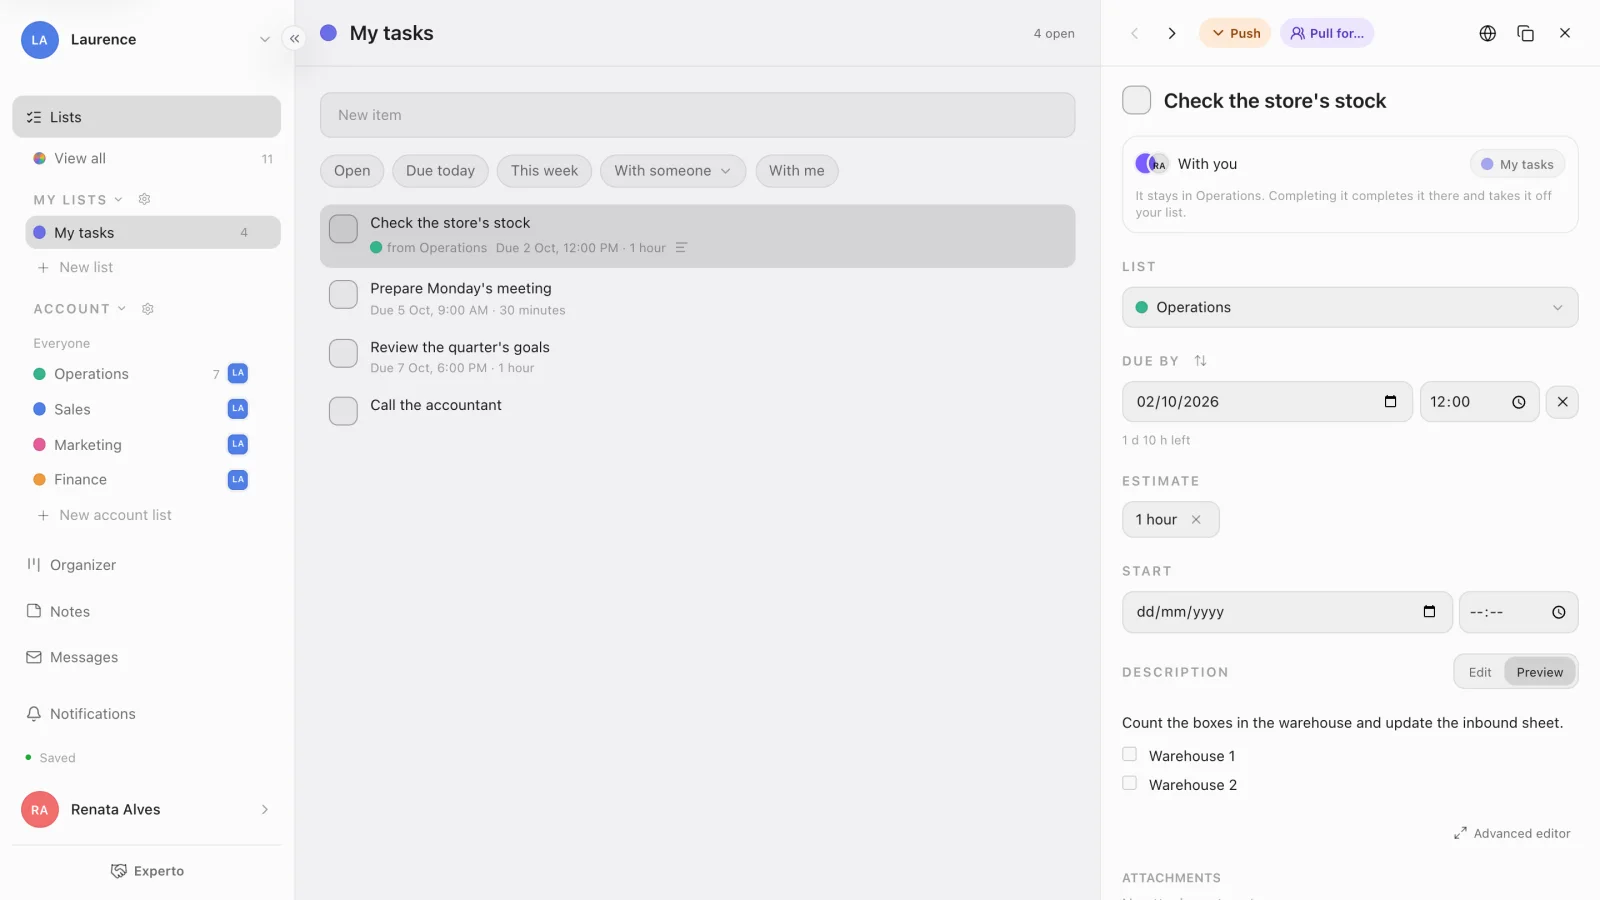The width and height of the screenshot is (1600, 900).
Task: Filter tasks by This week
Action: [545, 171]
